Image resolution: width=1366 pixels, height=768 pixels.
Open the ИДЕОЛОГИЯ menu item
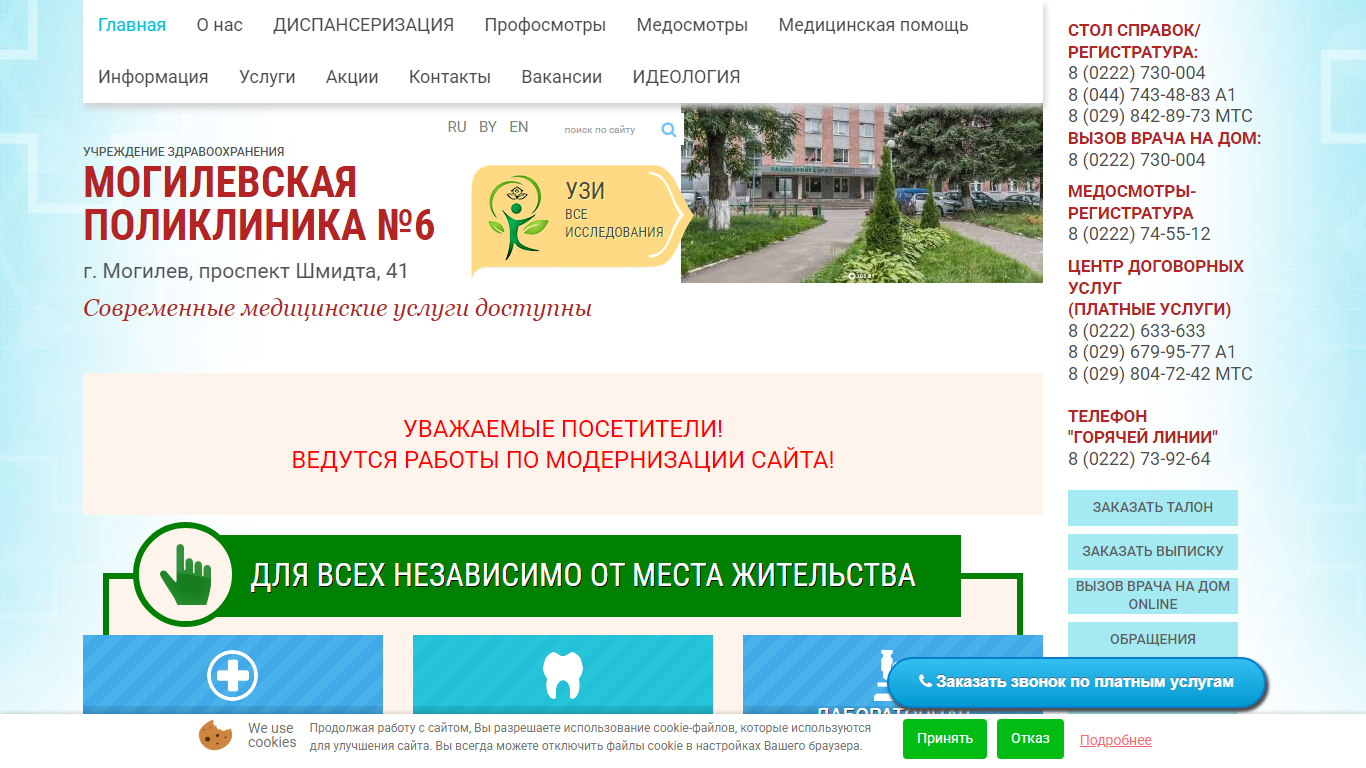[687, 77]
